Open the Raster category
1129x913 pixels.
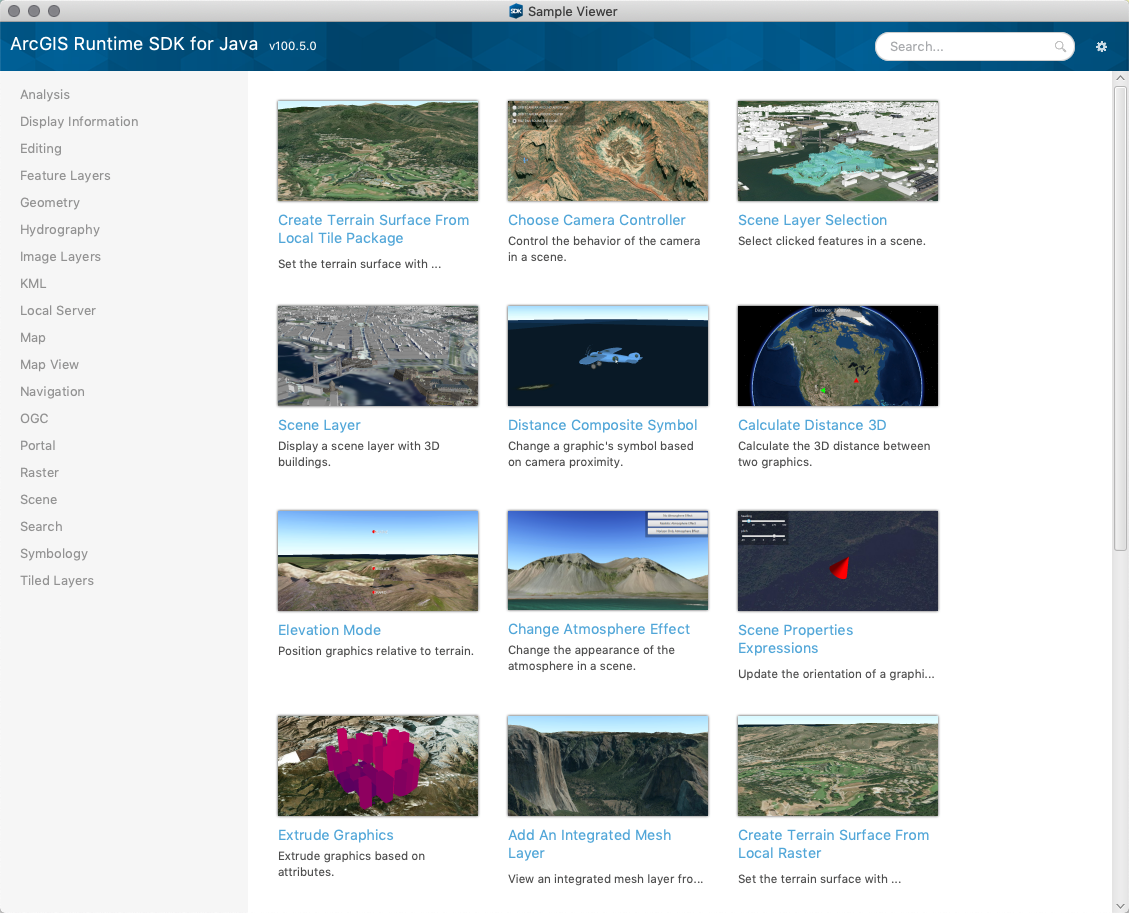(40, 472)
